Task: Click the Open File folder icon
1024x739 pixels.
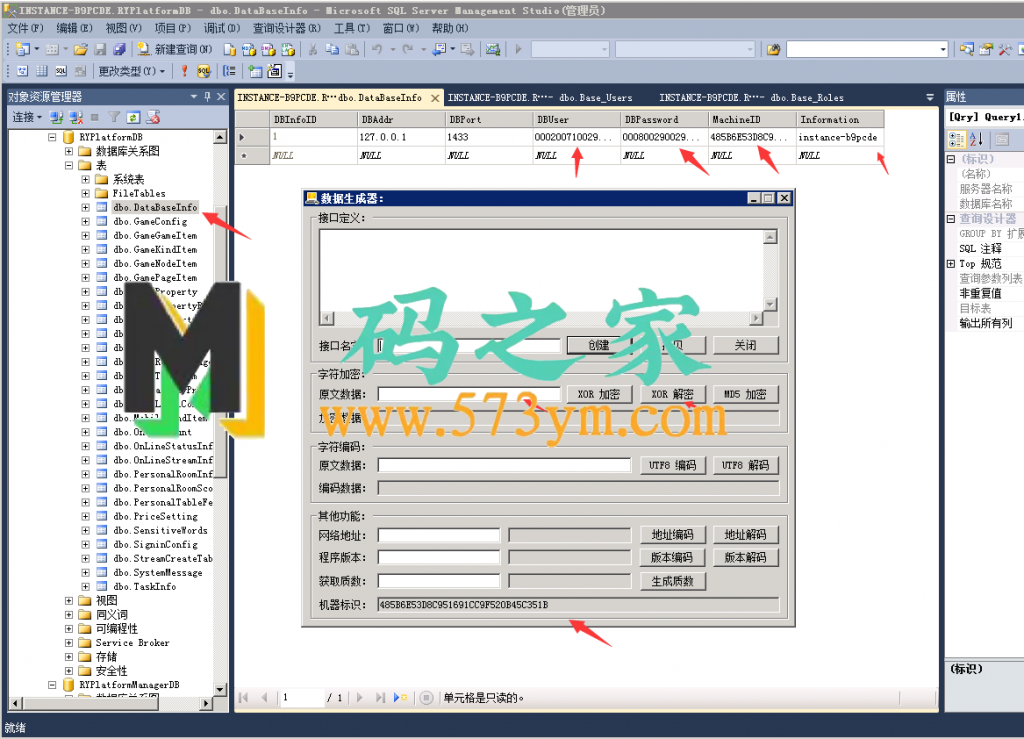Action: tap(81, 50)
